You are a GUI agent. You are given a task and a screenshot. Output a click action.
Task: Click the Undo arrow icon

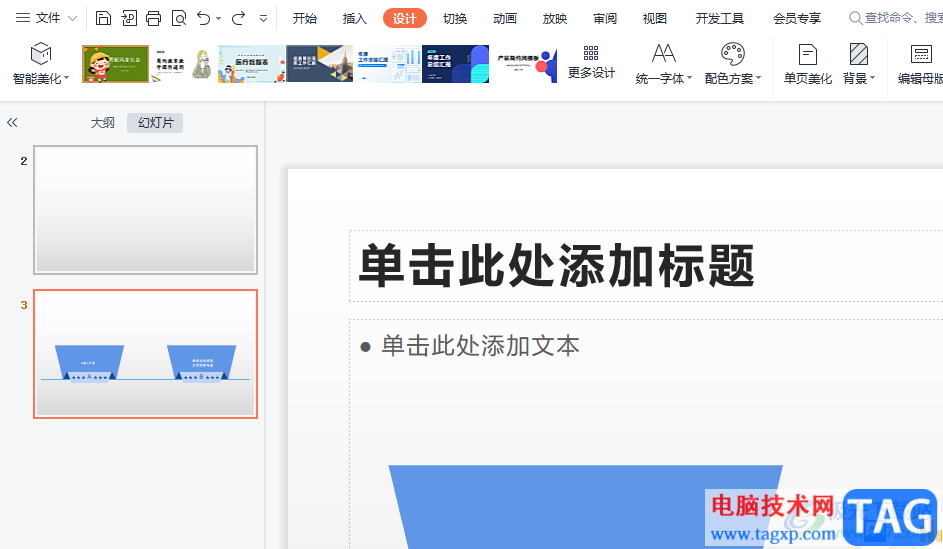coord(204,18)
